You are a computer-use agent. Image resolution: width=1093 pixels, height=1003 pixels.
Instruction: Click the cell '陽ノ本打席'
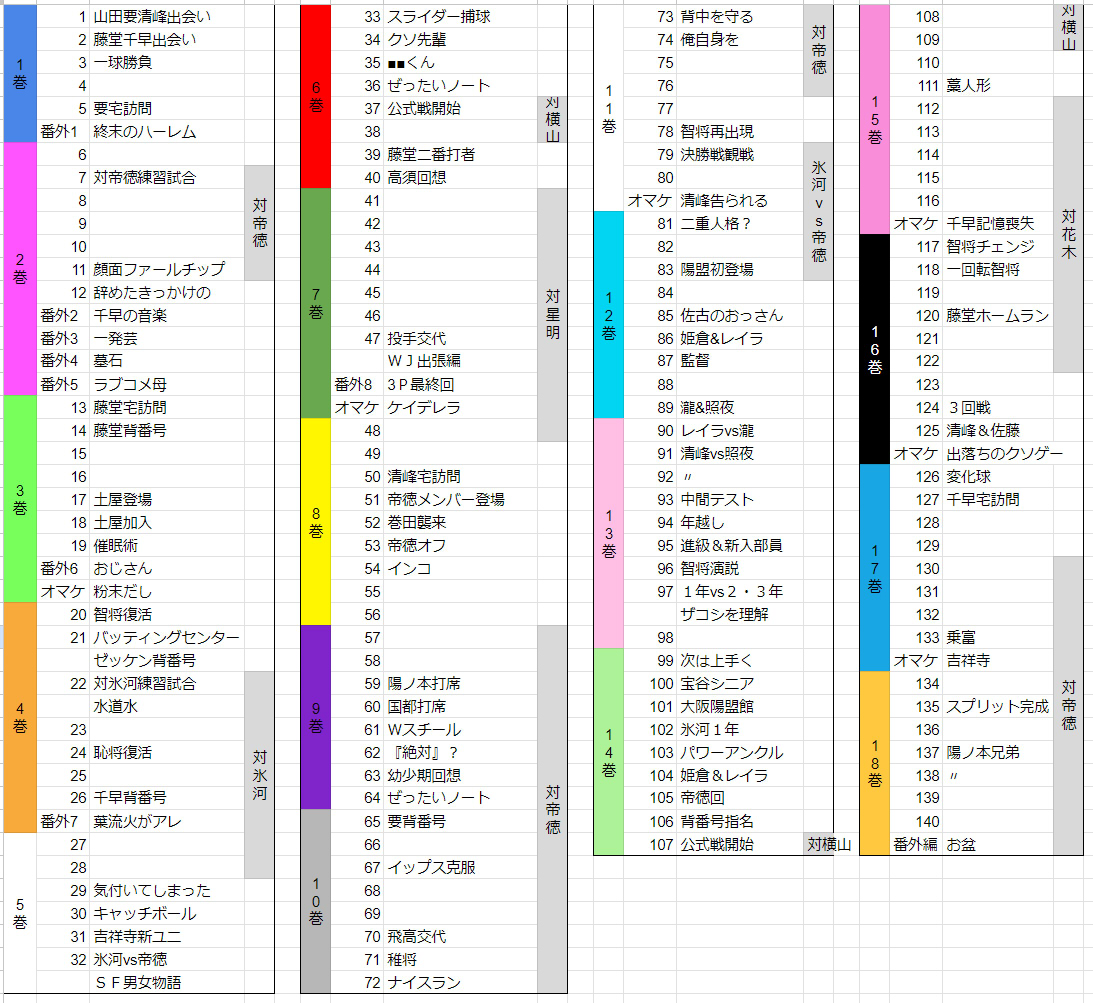click(460, 684)
